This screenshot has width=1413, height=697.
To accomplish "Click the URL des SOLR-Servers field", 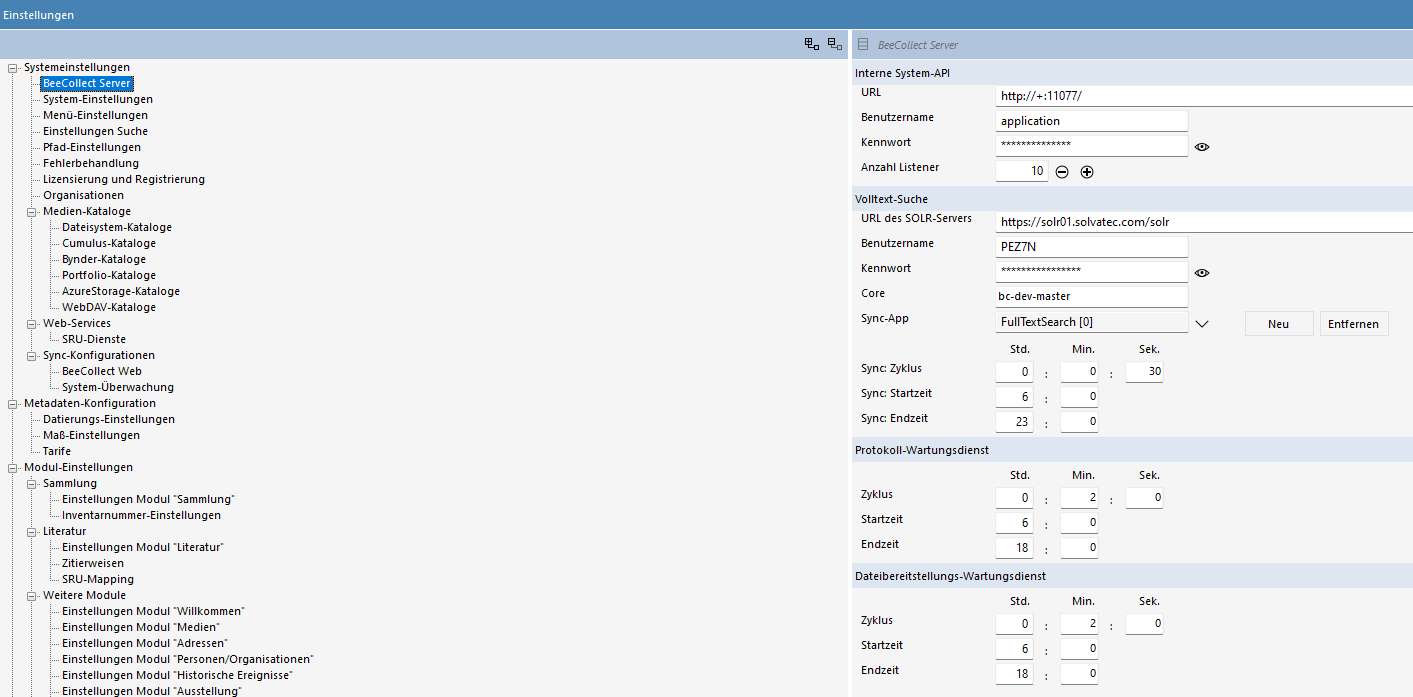I will [x=1200, y=222].
